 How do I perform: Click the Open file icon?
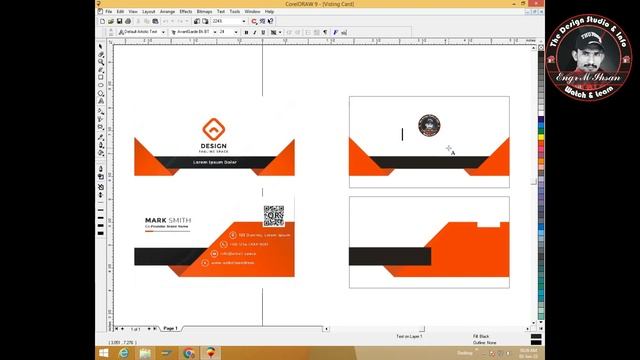(x=111, y=21)
